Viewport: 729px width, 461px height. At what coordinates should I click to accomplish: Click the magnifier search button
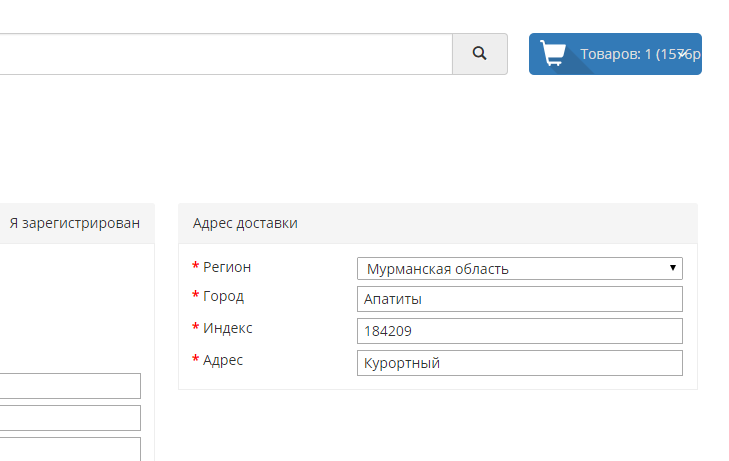coord(479,54)
